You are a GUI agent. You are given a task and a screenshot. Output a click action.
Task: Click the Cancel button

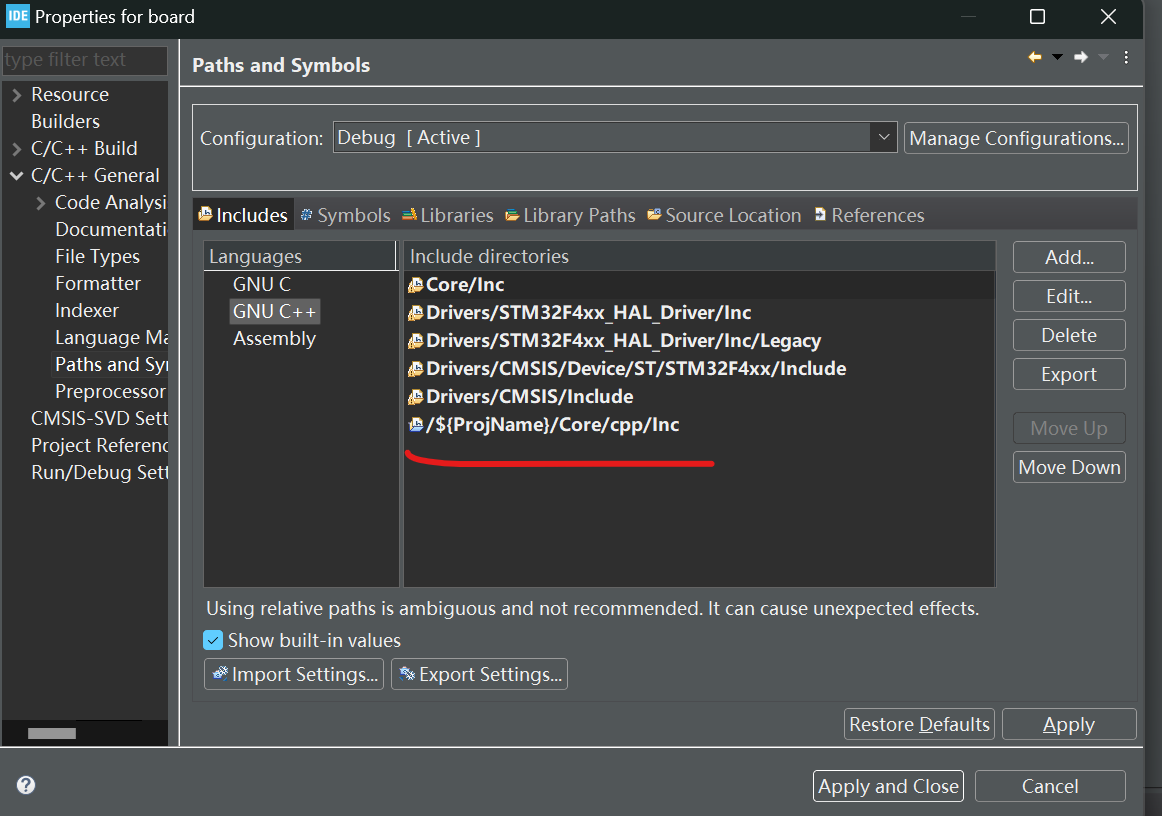click(x=1050, y=786)
